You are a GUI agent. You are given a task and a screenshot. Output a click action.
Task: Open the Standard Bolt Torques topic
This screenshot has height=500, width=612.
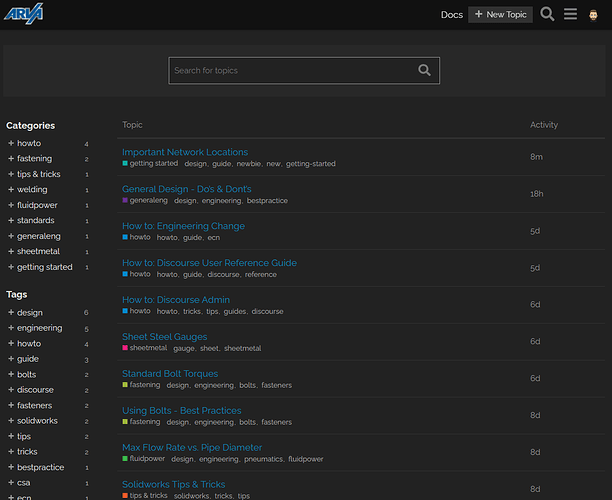170,374
